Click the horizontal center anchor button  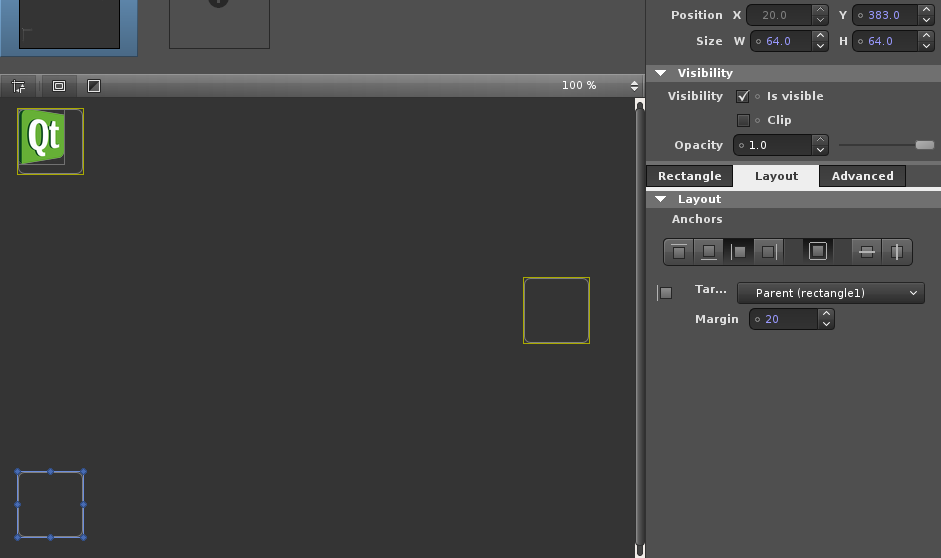(x=896, y=252)
